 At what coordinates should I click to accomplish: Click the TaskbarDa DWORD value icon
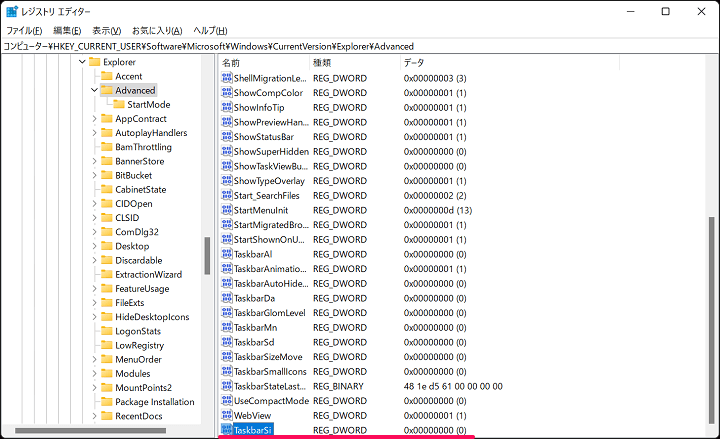[226, 298]
